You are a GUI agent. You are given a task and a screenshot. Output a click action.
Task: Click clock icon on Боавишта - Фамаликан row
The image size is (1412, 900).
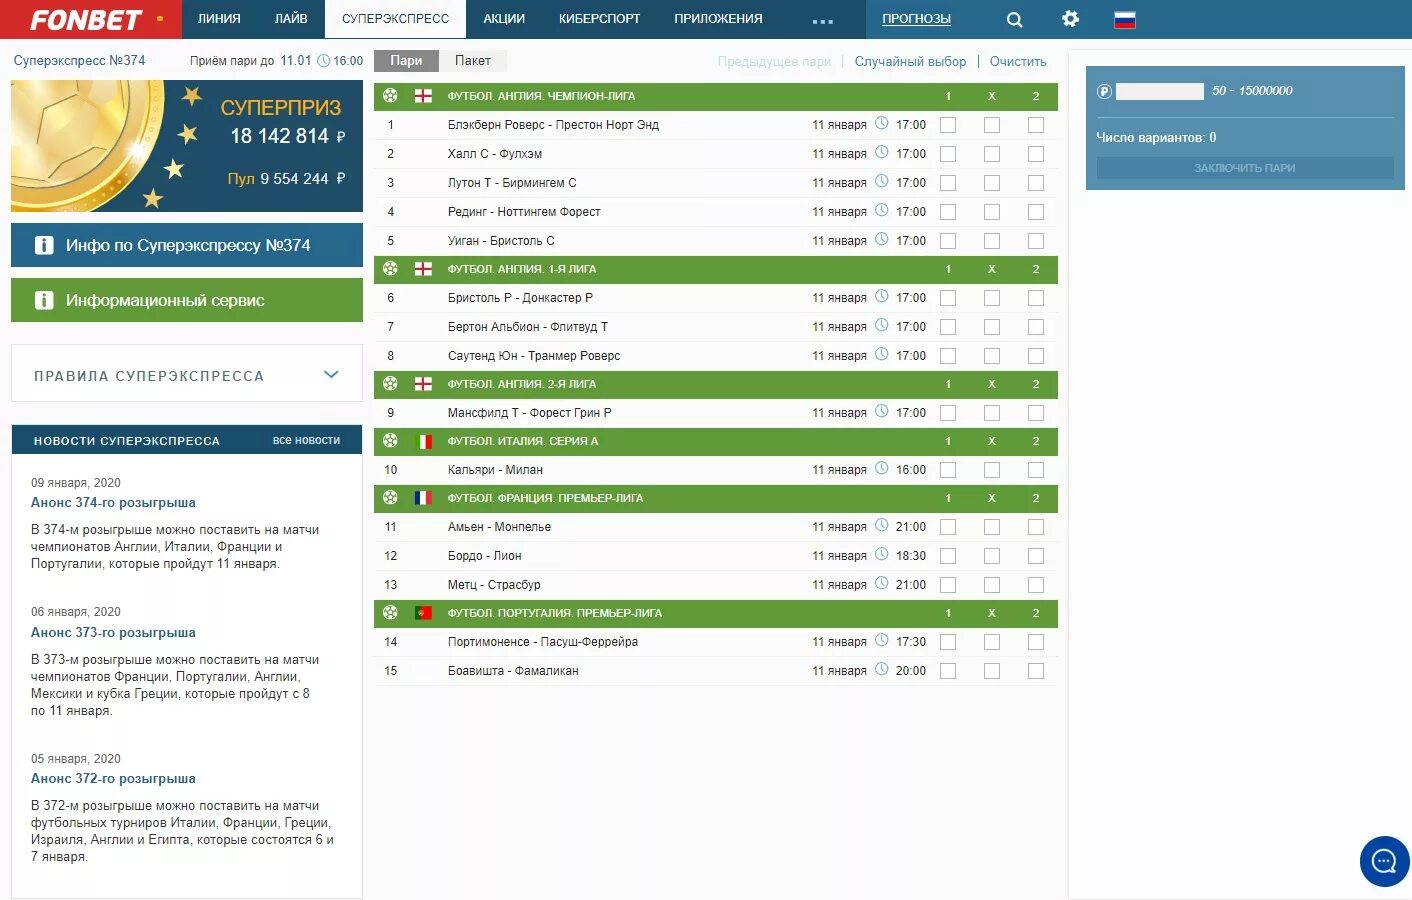coord(882,670)
